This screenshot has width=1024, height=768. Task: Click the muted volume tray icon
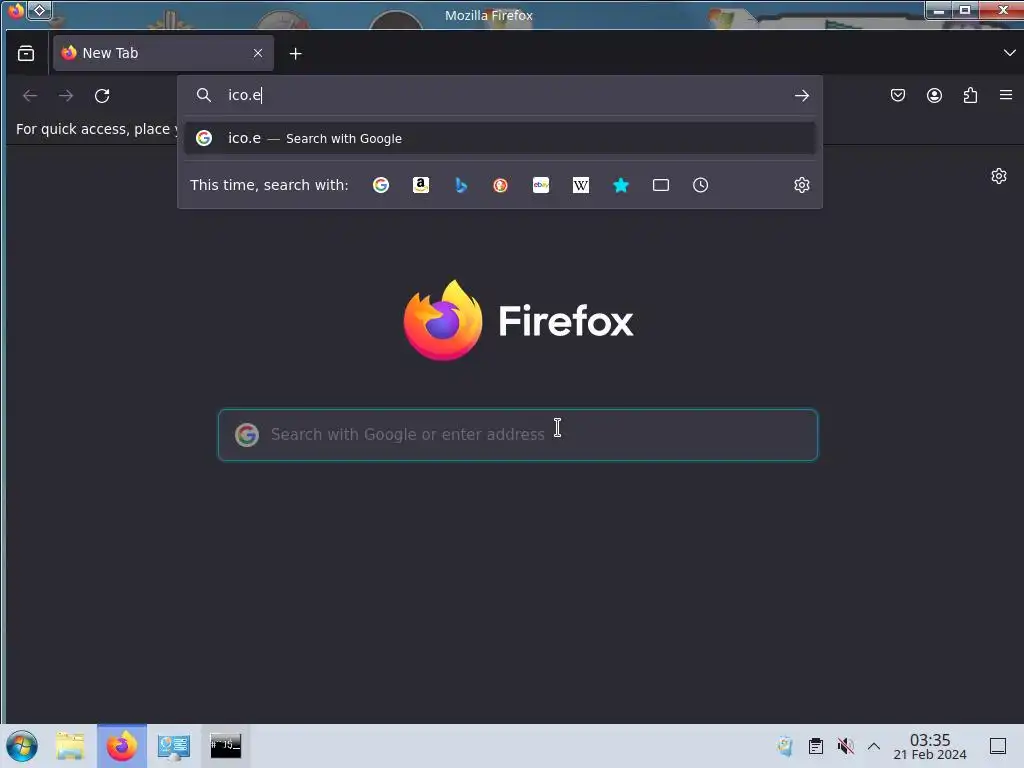(845, 746)
